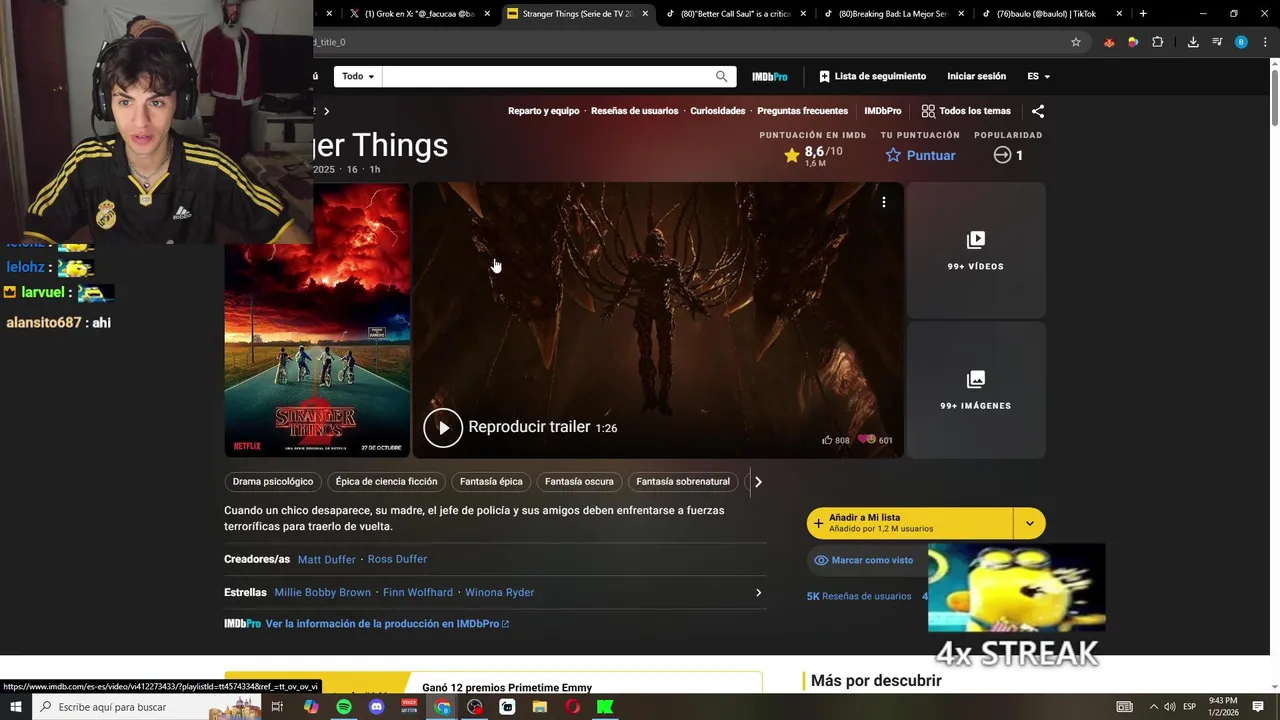The height and width of the screenshot is (720, 1280).
Task: Open Reparto y equipo section
Action: (543, 111)
